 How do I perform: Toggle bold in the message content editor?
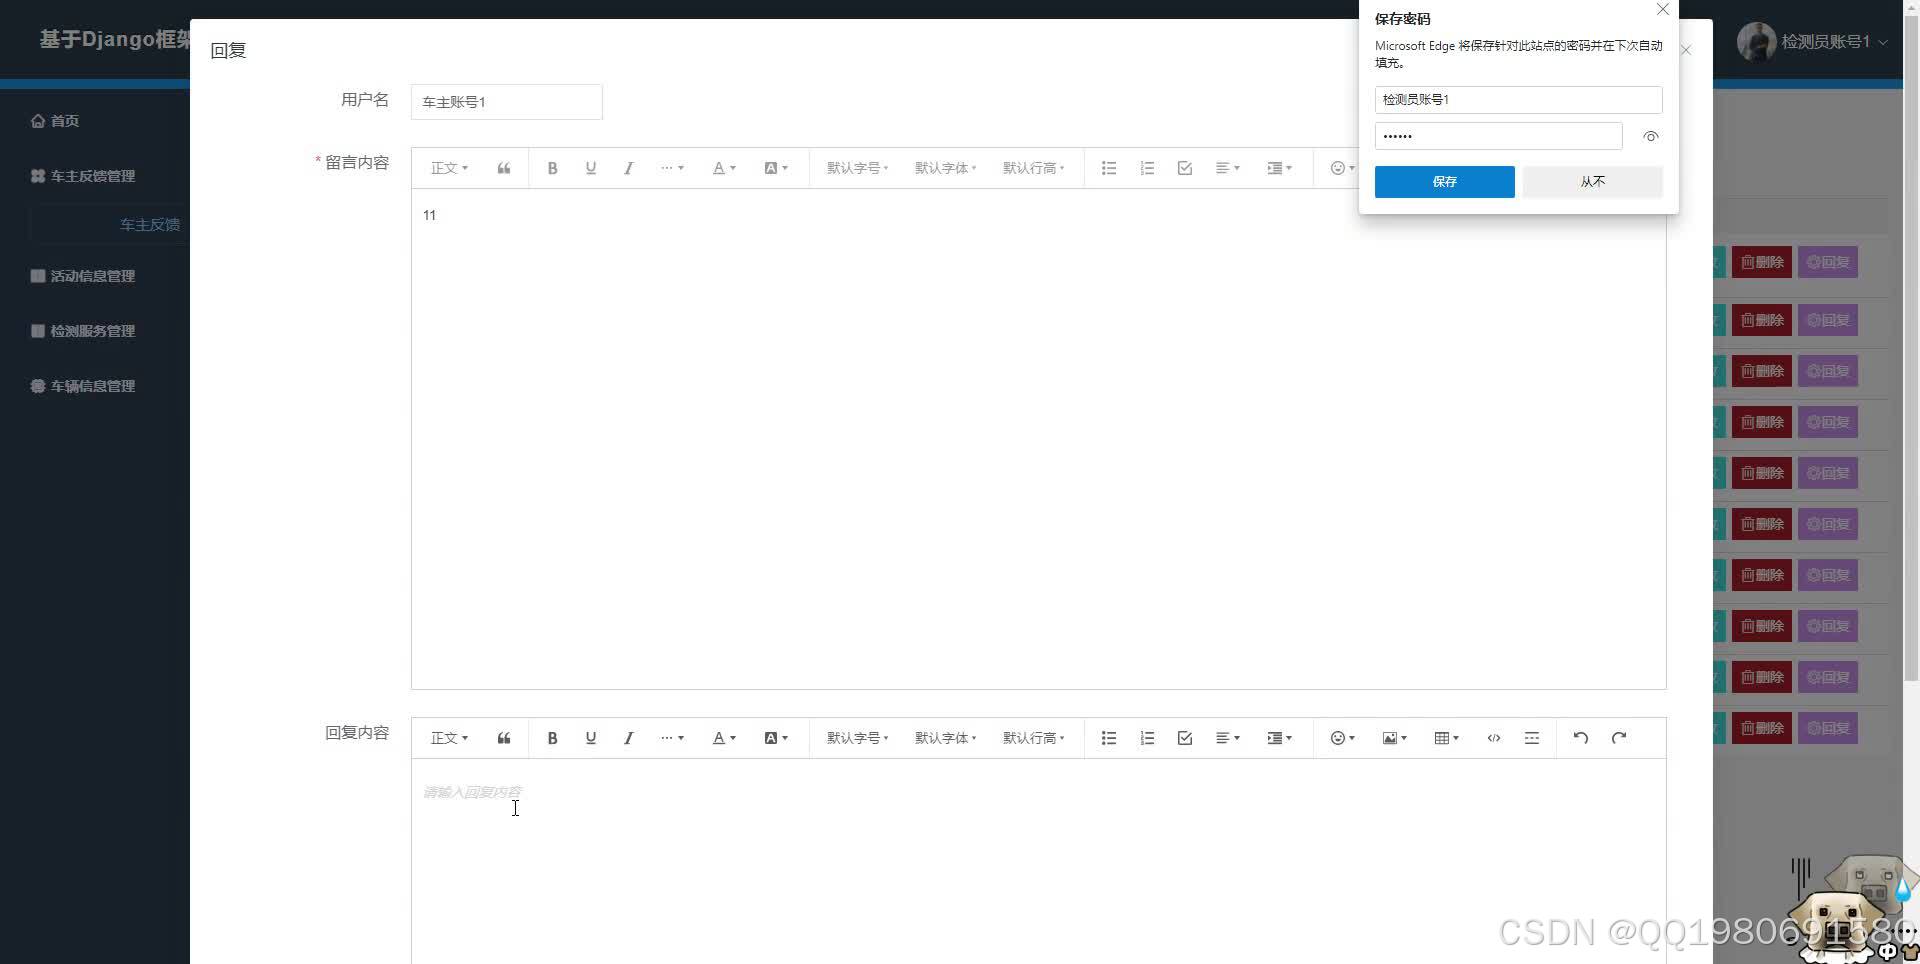552,168
